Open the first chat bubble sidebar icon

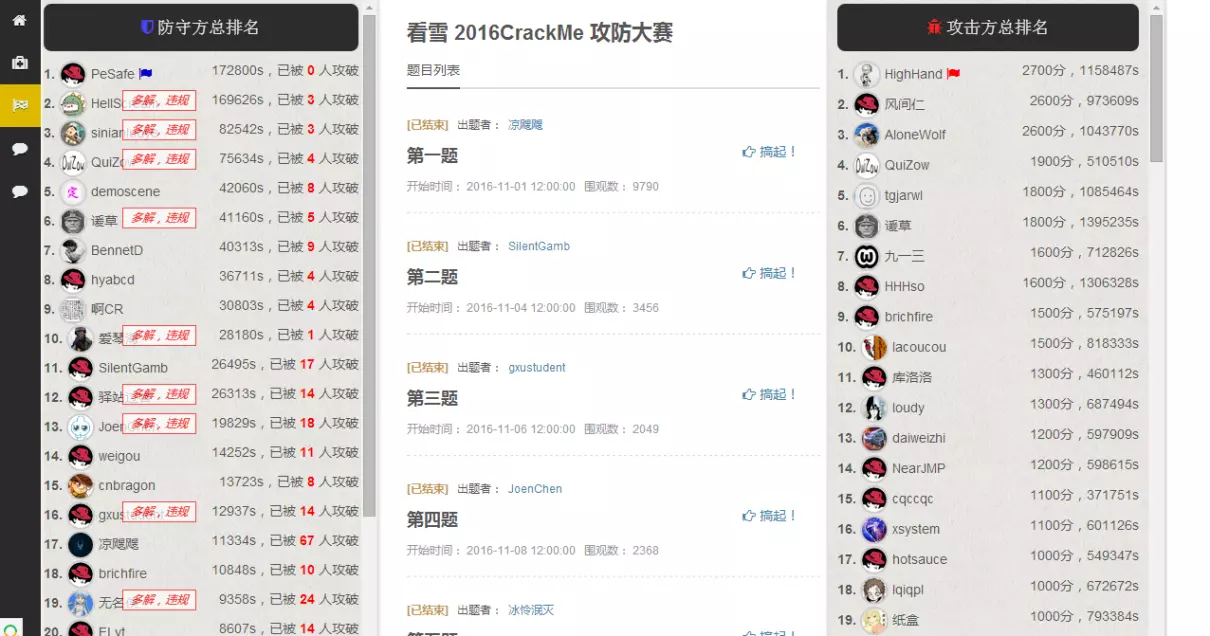20,149
